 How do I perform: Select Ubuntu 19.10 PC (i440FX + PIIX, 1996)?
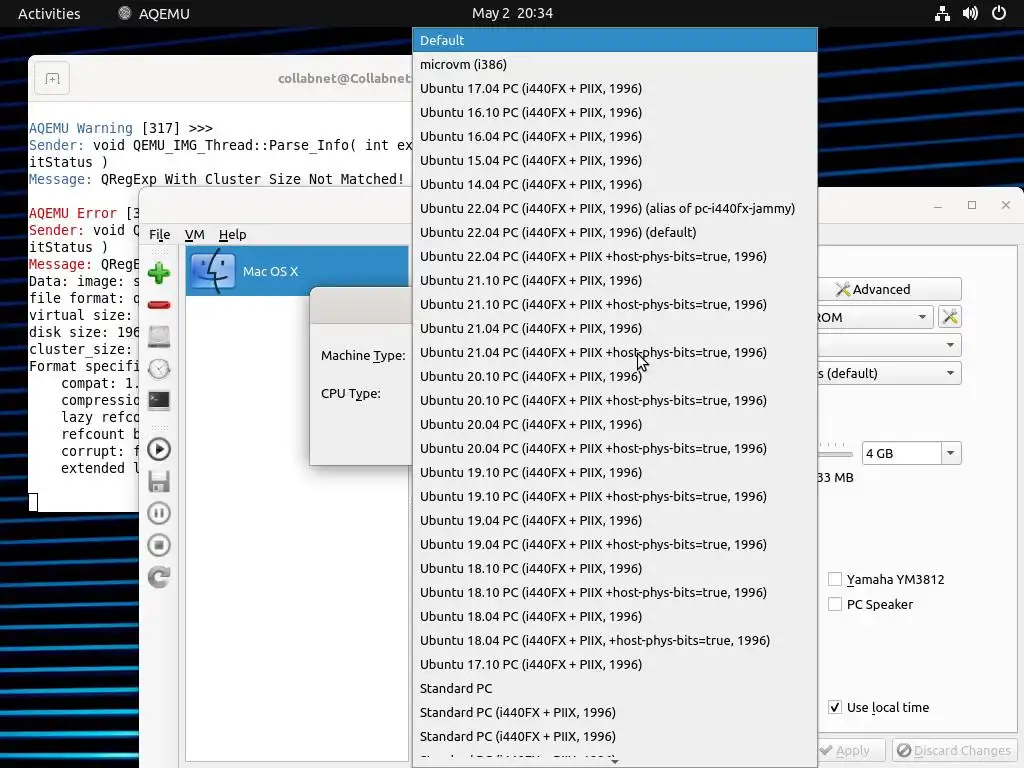point(615,472)
